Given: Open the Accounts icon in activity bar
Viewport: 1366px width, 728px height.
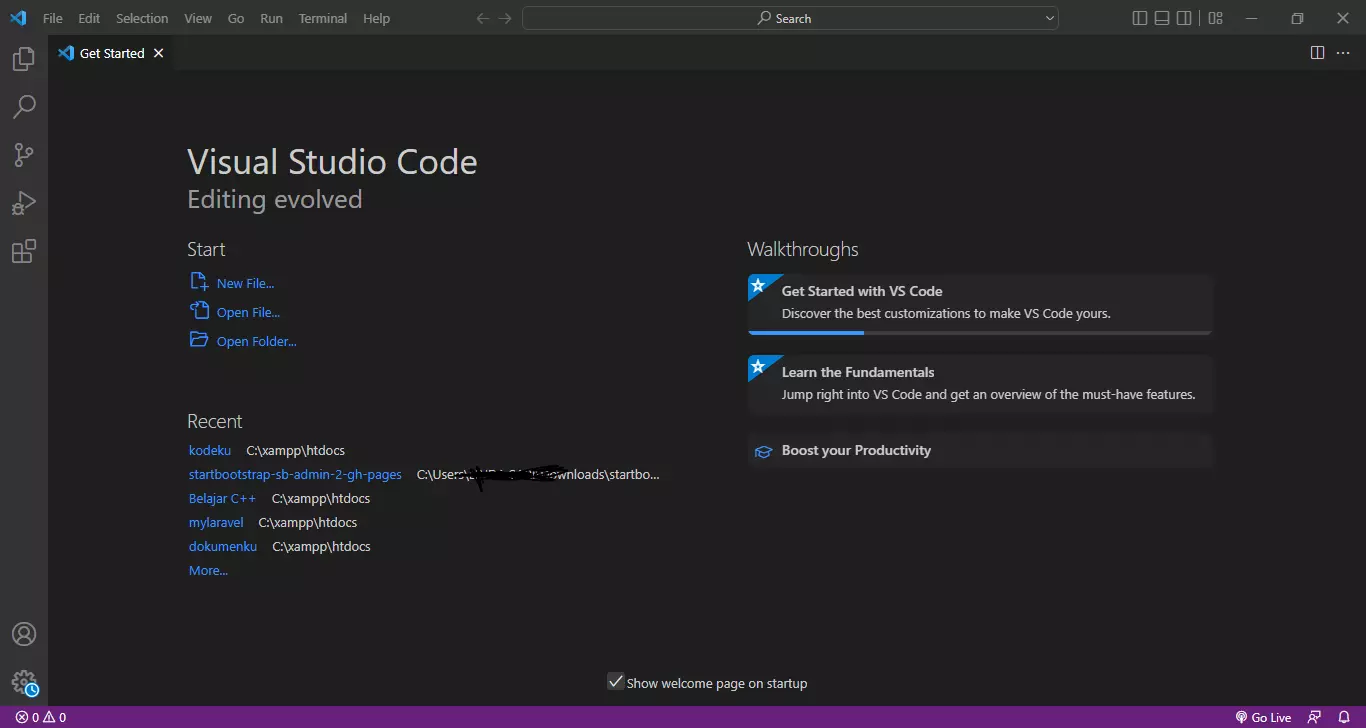Looking at the screenshot, I should [24, 634].
